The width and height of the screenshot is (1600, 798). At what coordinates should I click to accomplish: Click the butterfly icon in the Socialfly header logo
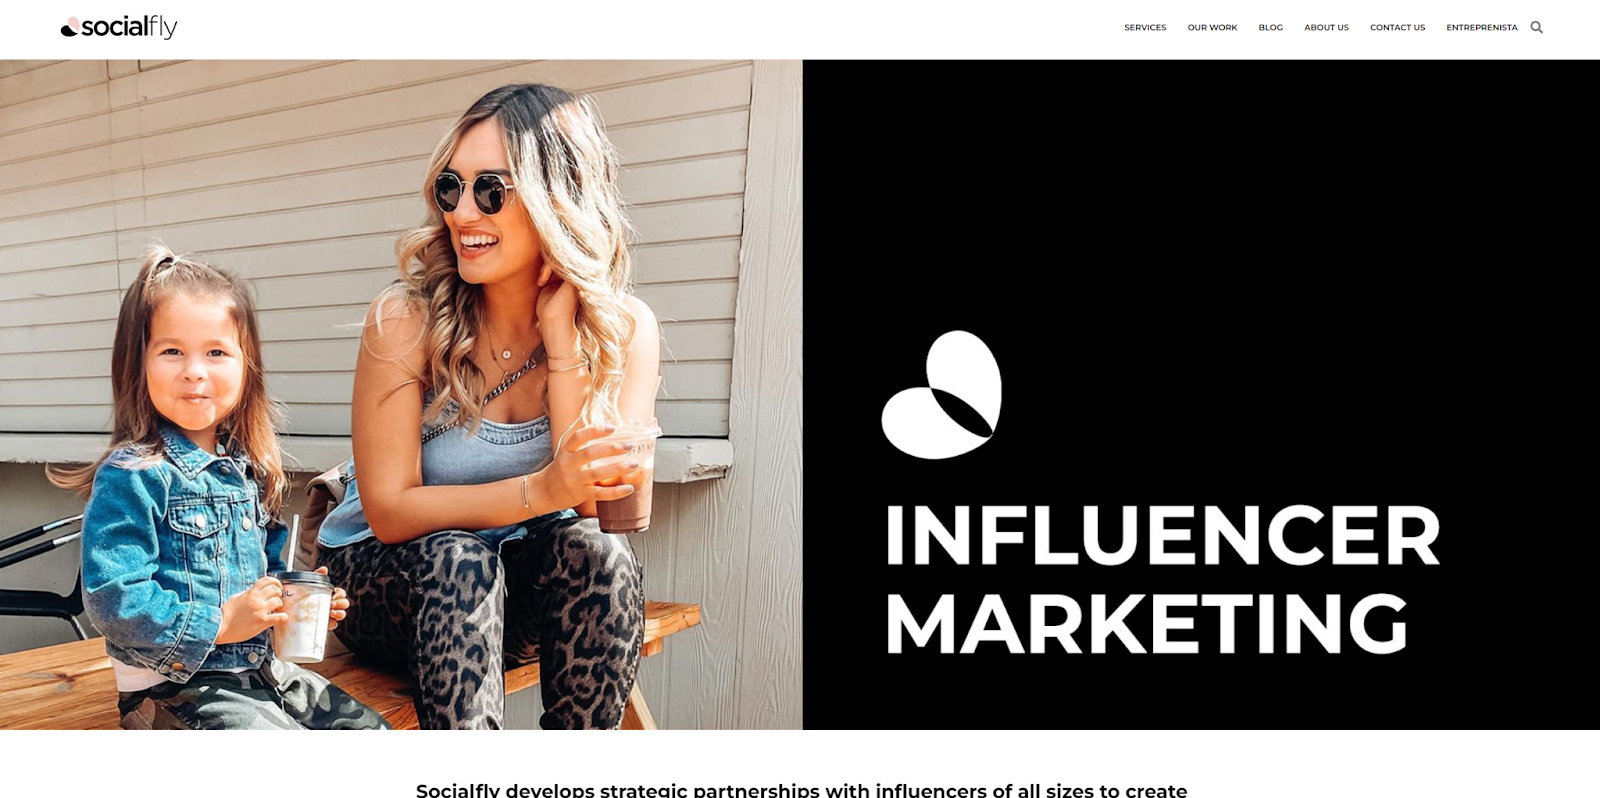pos(69,27)
